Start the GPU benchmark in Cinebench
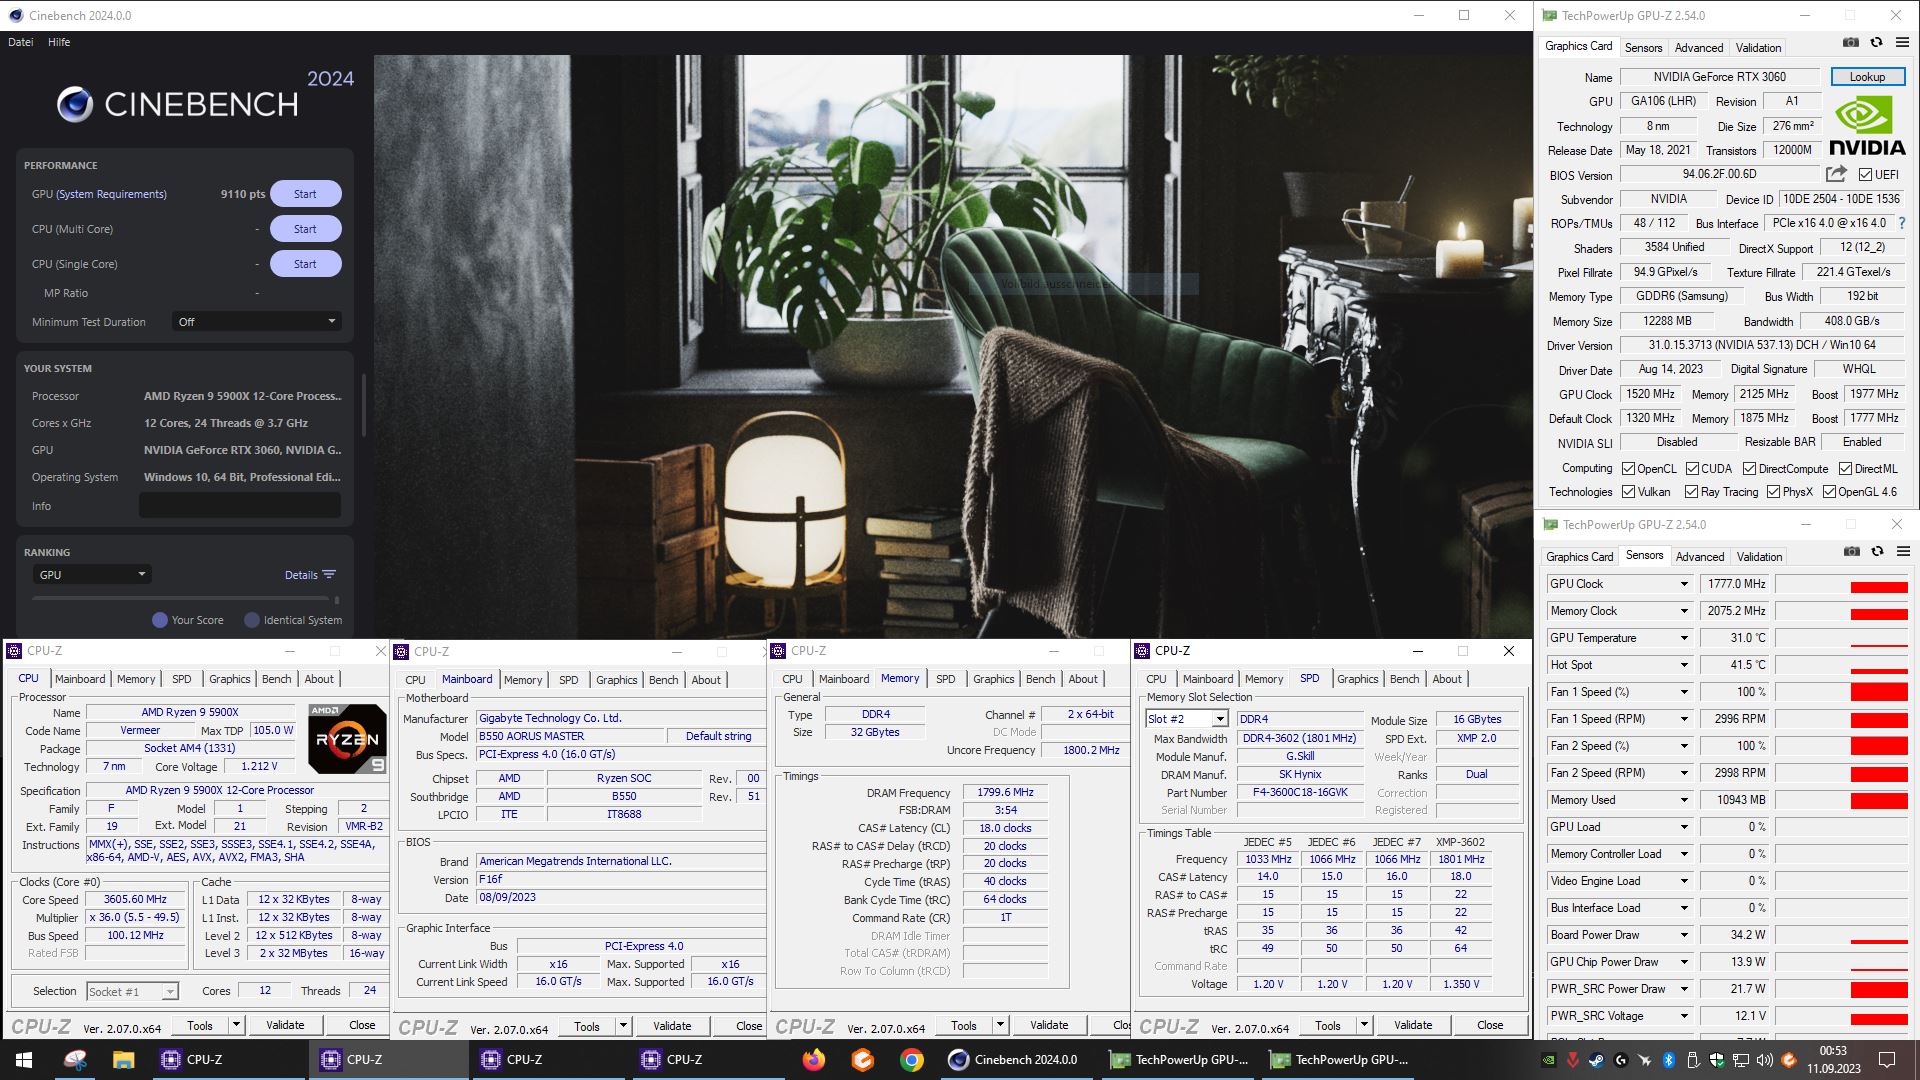 [x=305, y=194]
